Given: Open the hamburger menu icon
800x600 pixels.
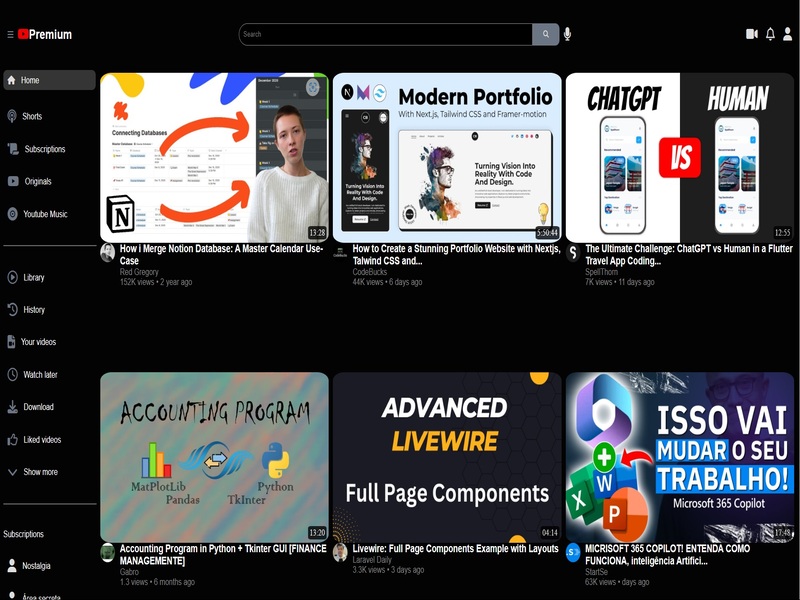Looking at the screenshot, I should [x=10, y=34].
